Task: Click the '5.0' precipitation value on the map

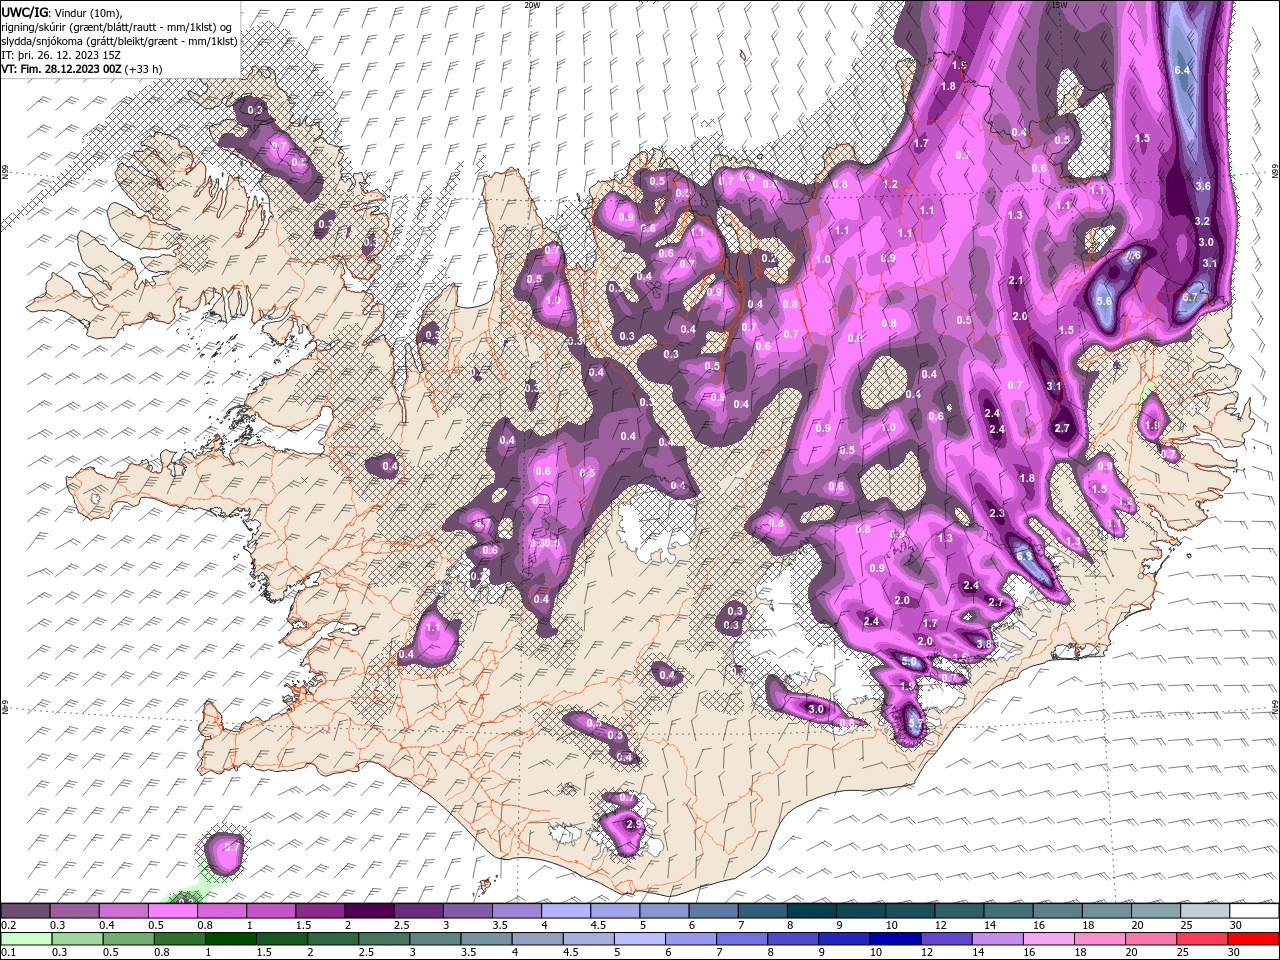Action: click(910, 662)
